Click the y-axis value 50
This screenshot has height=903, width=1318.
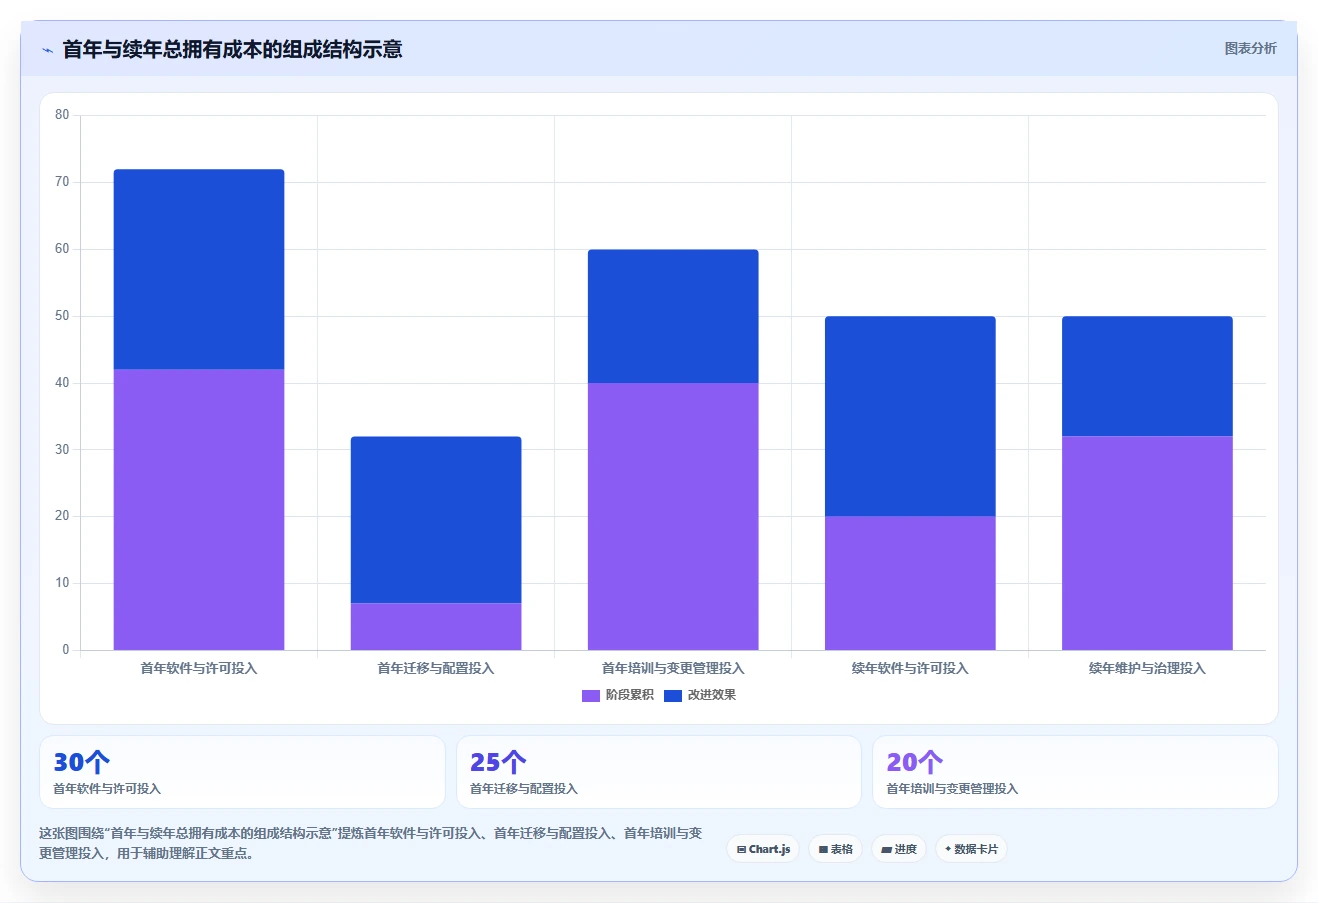62,316
